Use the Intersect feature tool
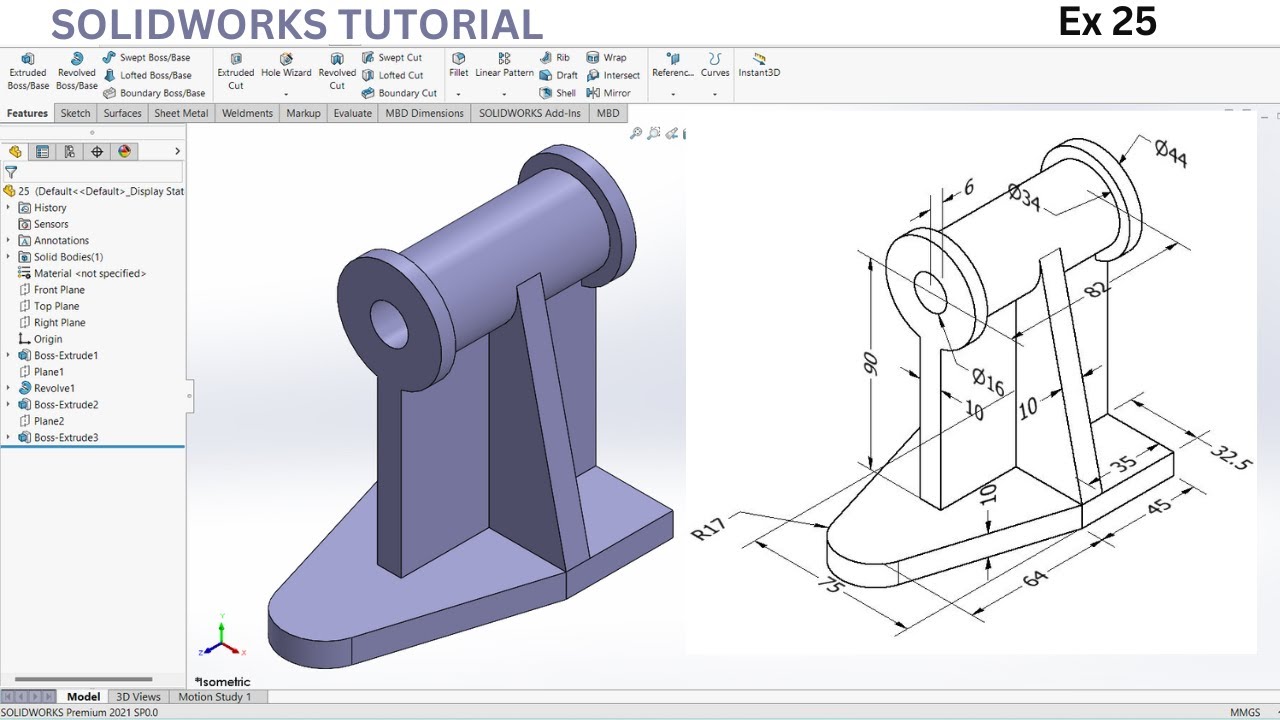The height and width of the screenshot is (720, 1280). pos(613,75)
